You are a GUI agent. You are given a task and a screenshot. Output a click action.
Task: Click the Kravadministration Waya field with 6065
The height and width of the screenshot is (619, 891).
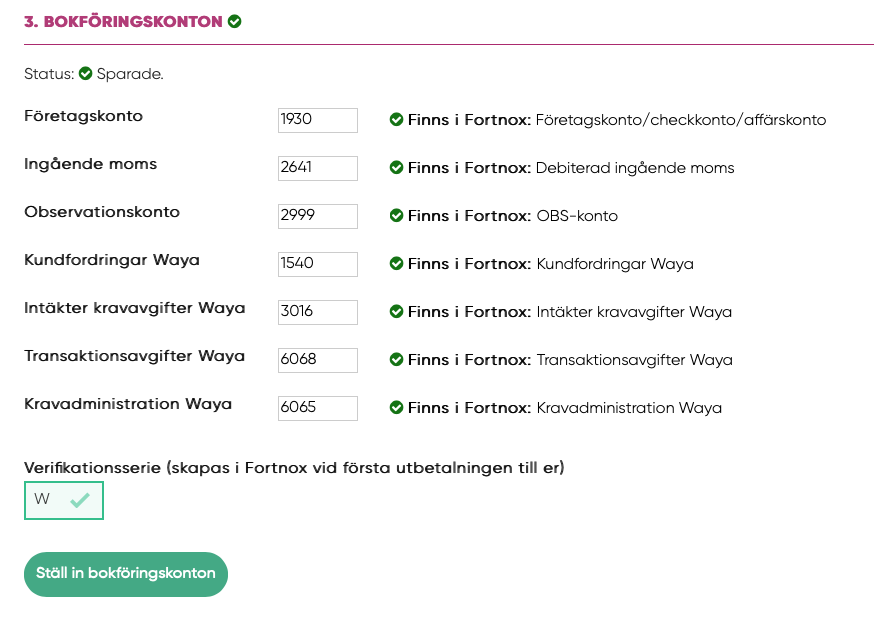pos(318,409)
